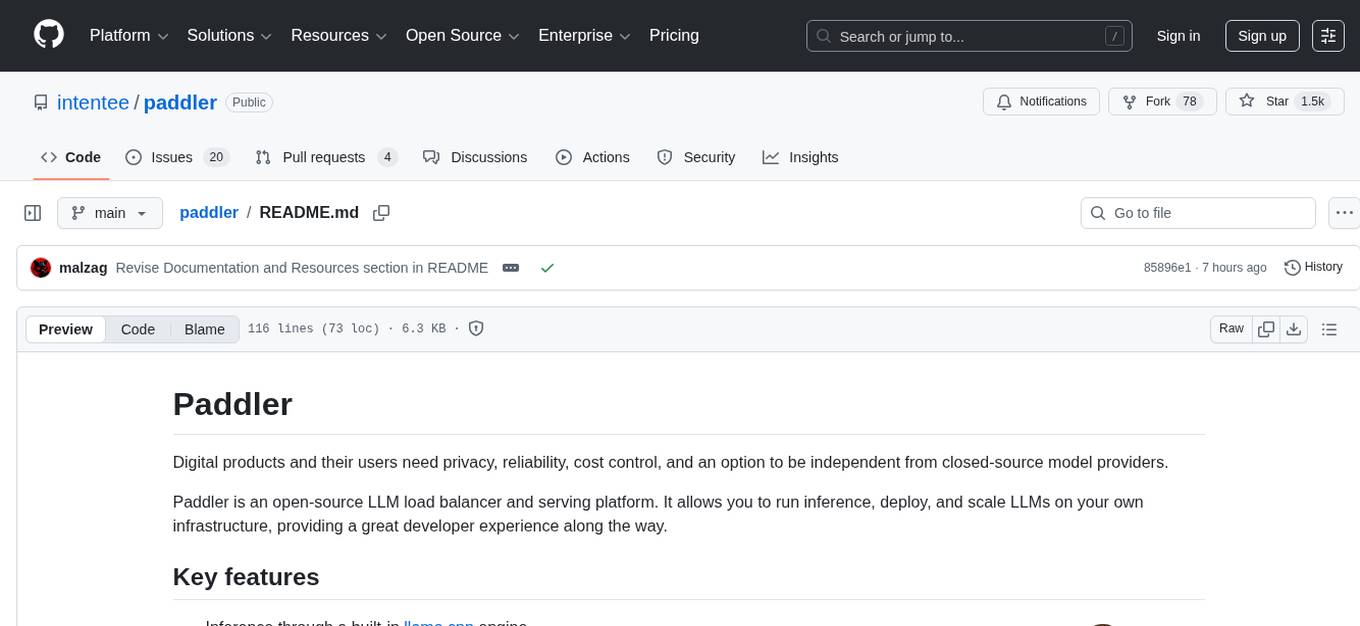The image size is (1360, 626).
Task: Focus the Go to file field
Action: [x=1198, y=213]
